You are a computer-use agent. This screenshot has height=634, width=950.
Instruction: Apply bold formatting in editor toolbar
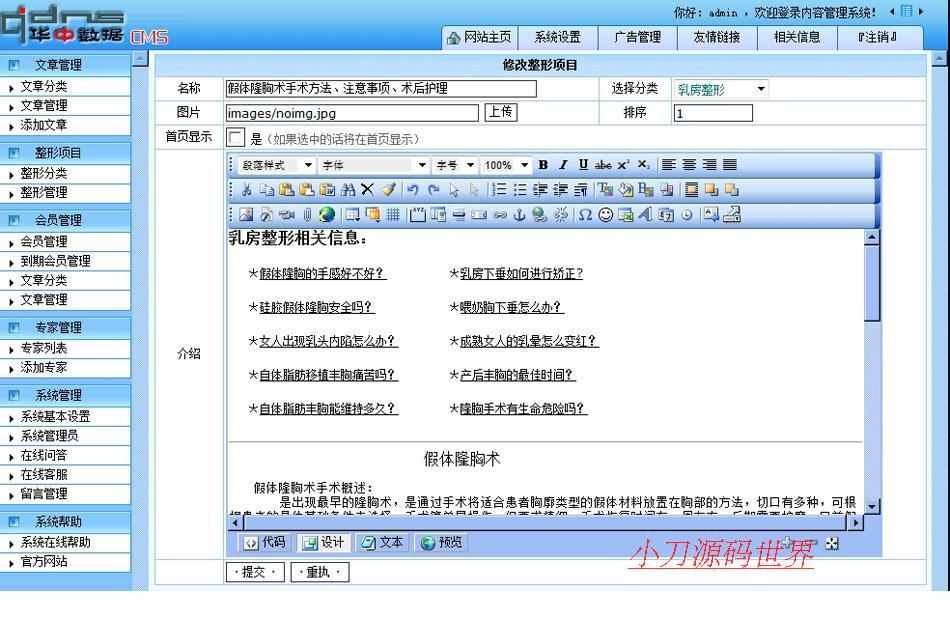[x=543, y=165]
